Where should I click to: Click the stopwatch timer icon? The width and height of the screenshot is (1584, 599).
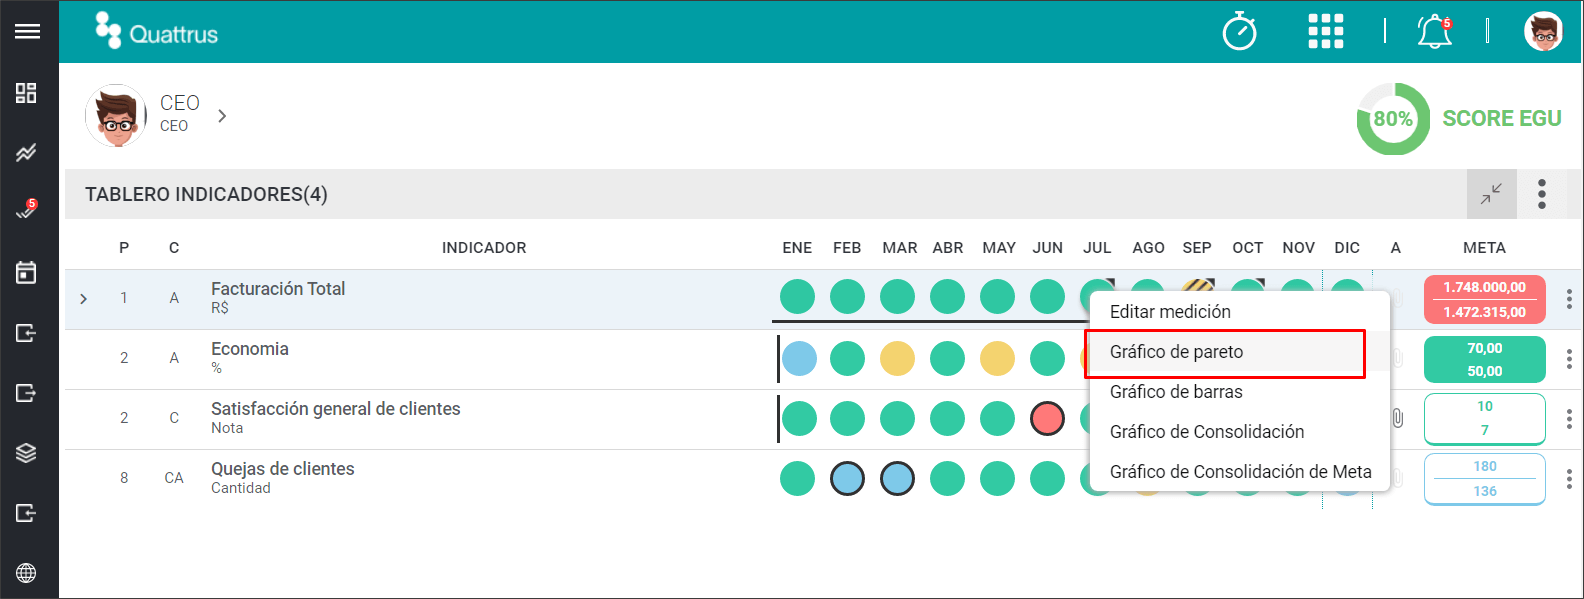pos(1240,31)
